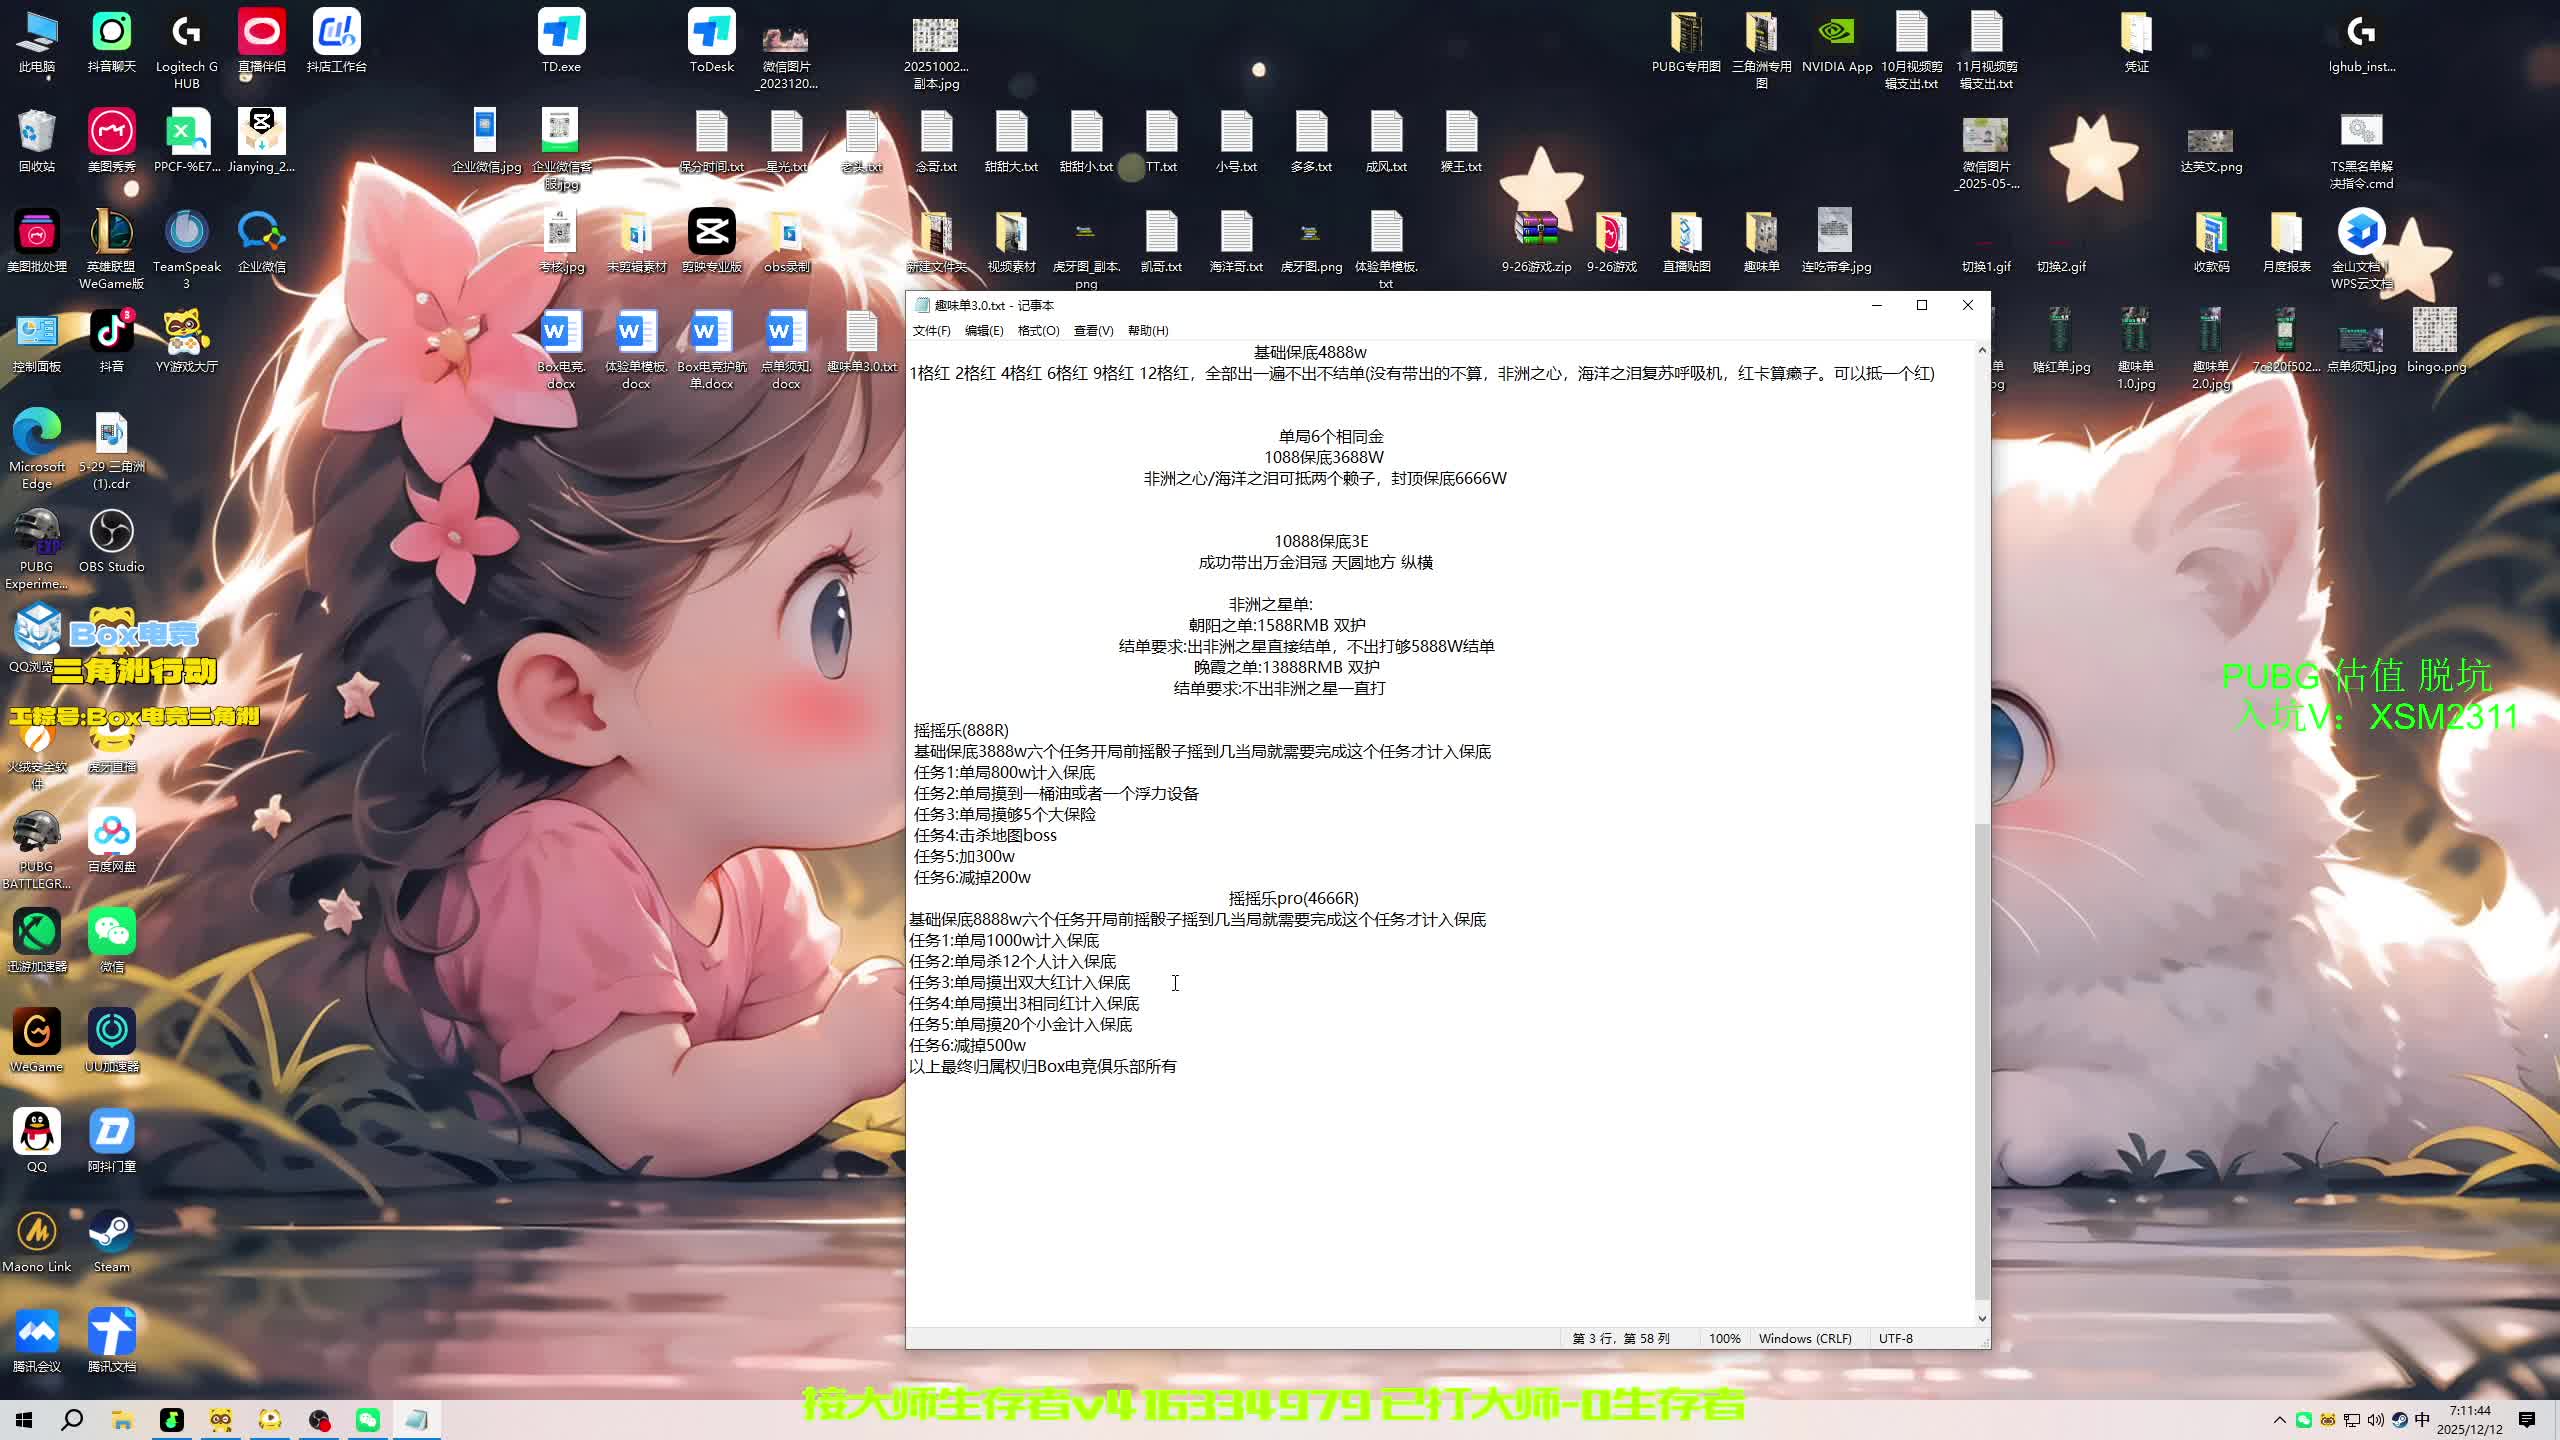The width and height of the screenshot is (2560, 1440).
Task: Open the 格式(O) menu in Notepad
Action: coord(1038,331)
